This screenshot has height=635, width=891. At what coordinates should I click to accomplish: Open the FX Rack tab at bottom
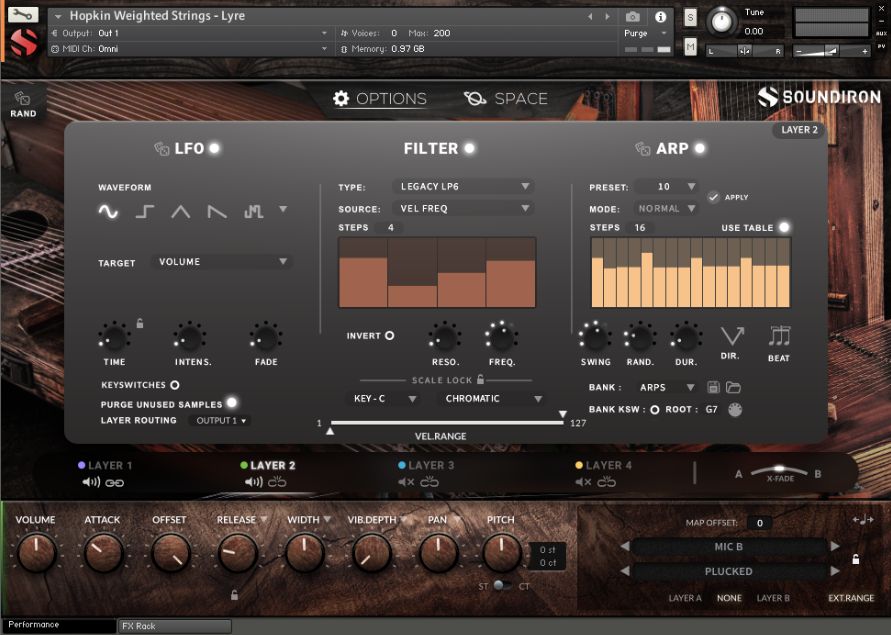173,625
